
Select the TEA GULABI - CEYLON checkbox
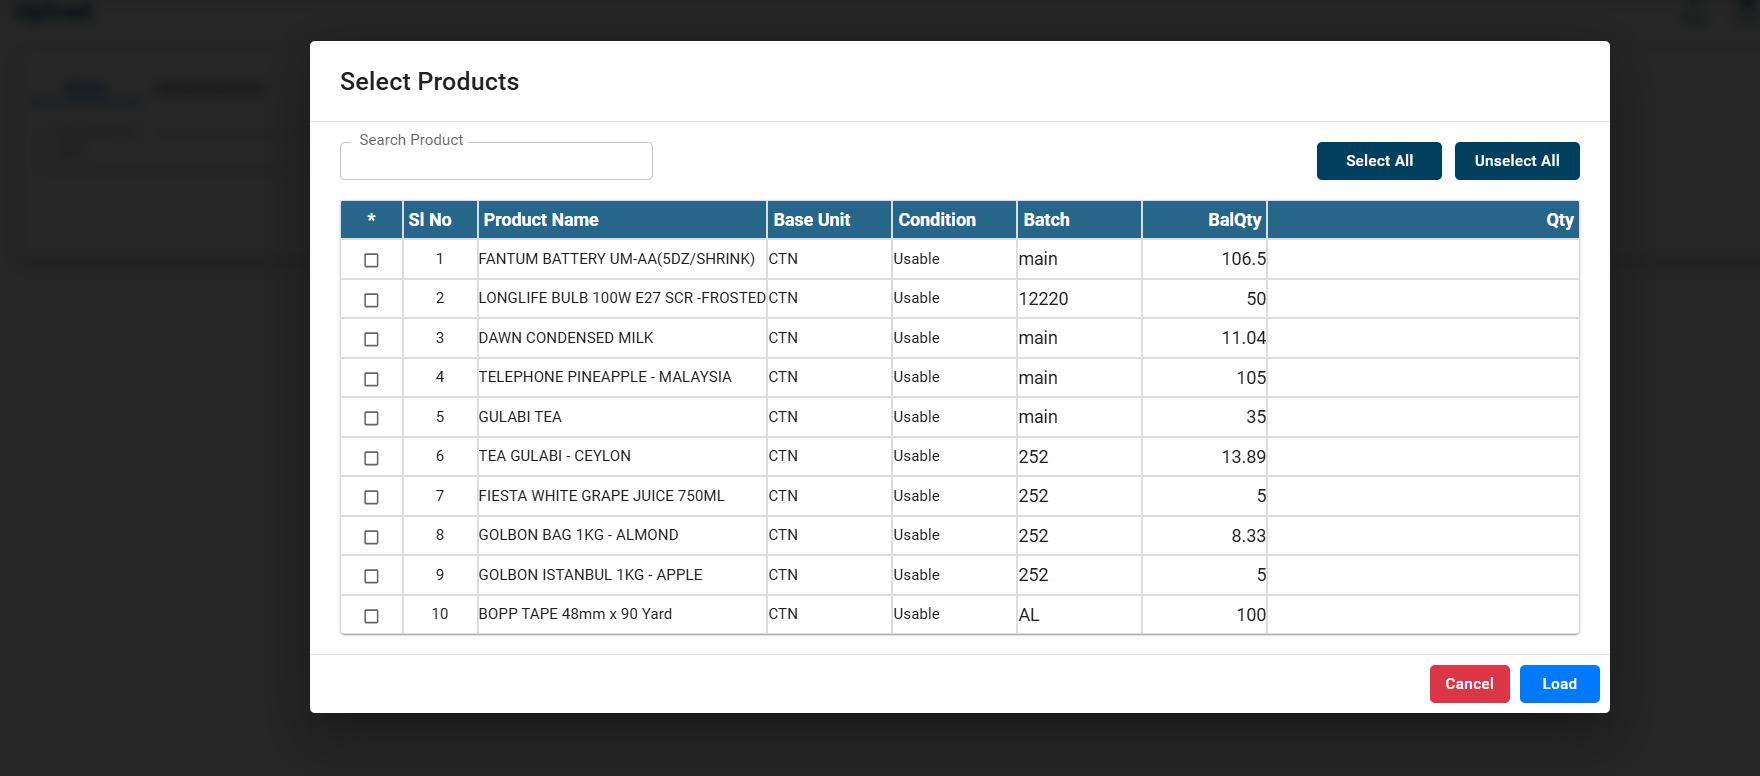click(371, 458)
